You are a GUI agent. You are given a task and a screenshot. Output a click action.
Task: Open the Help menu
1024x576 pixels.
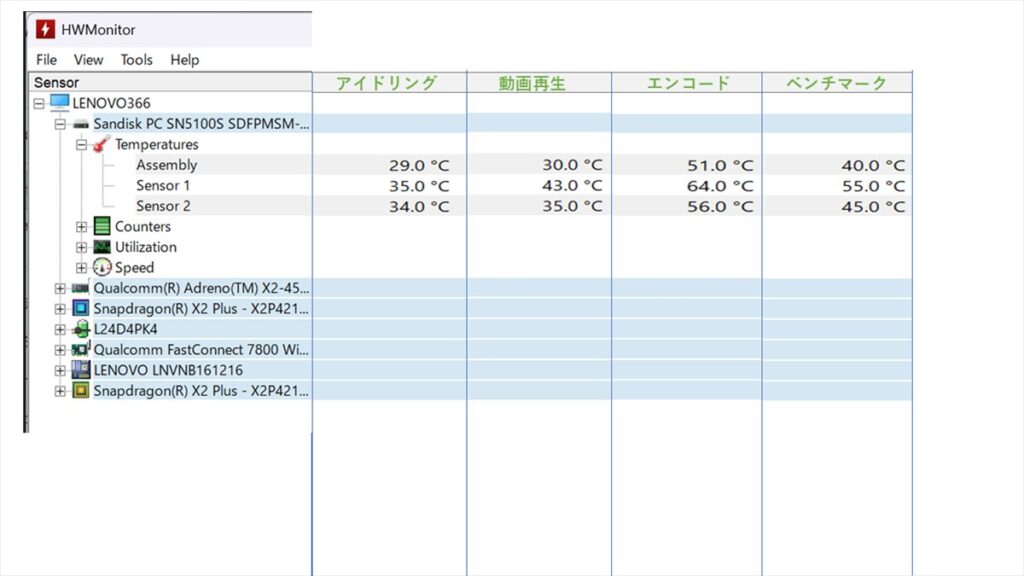185,59
